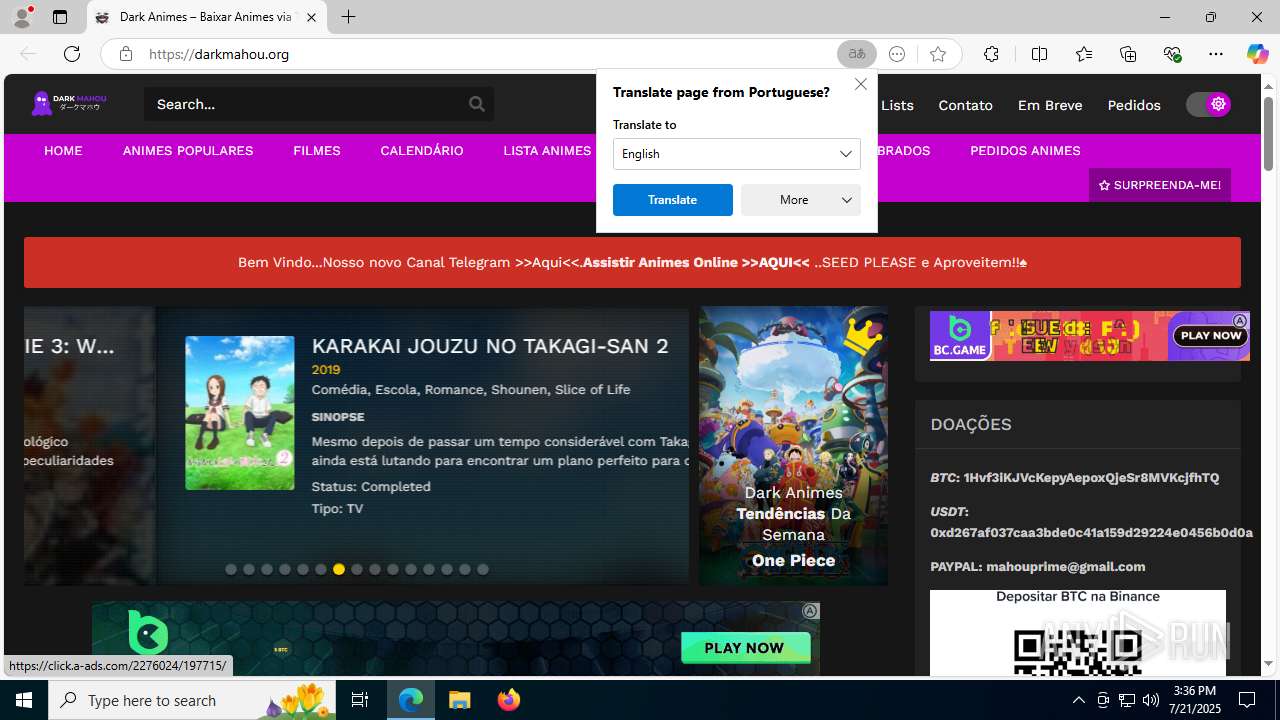Open the browser profile icon
Image resolution: width=1280 pixels, height=720 pixels.
[22, 17]
